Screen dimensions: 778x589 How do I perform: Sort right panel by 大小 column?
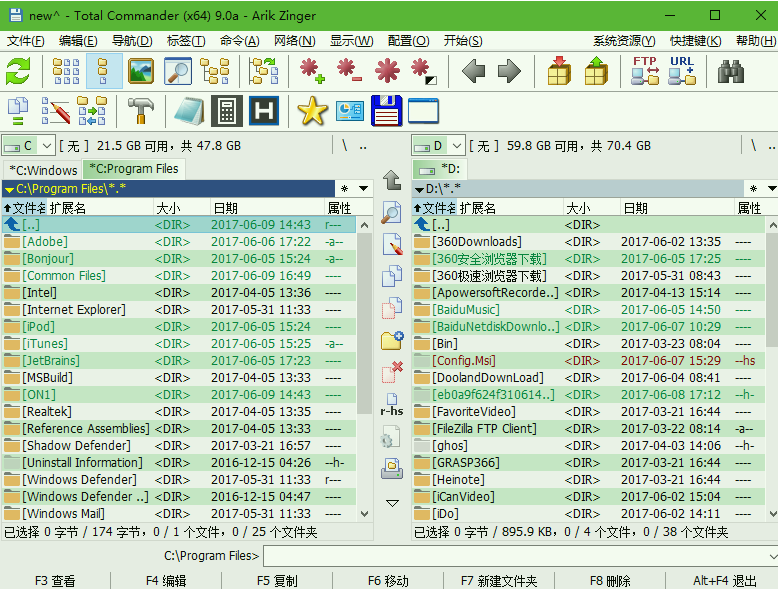point(591,208)
